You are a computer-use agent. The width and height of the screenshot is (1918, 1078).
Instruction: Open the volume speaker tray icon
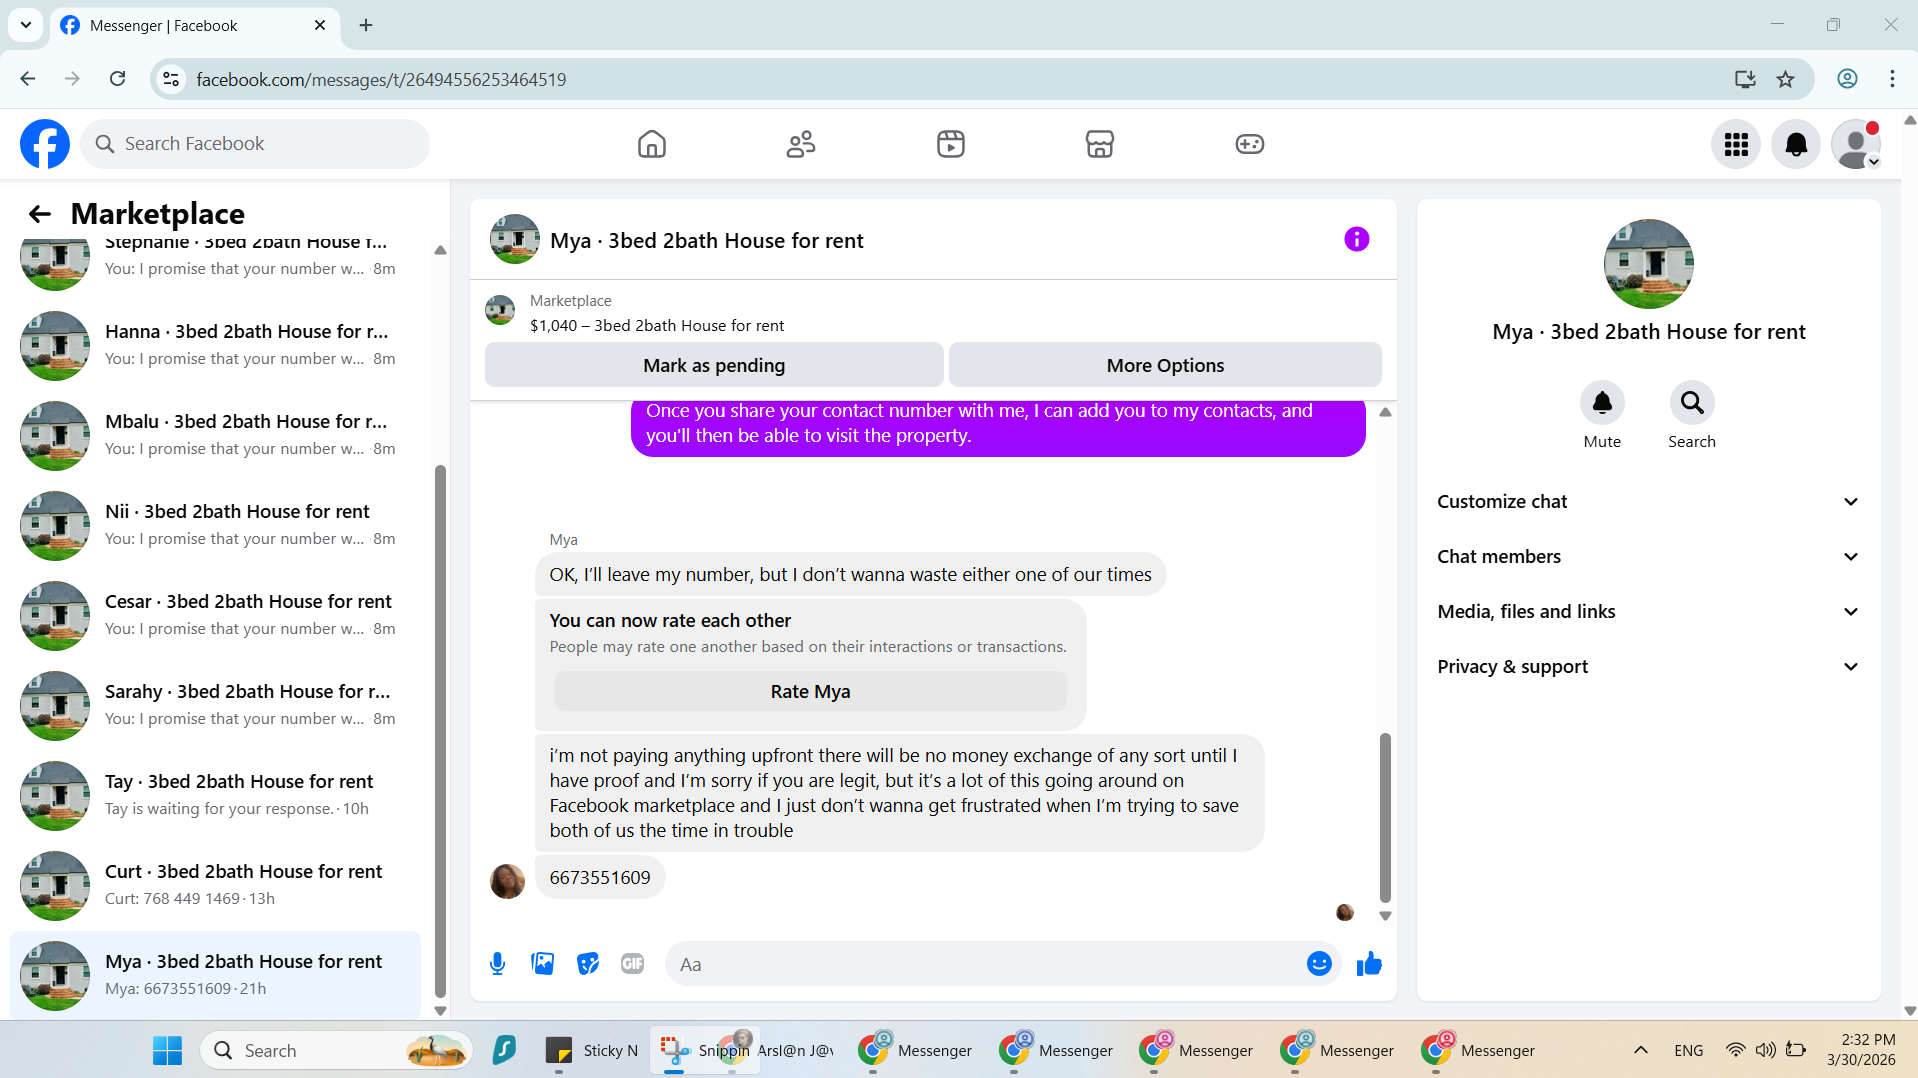(x=1766, y=1050)
